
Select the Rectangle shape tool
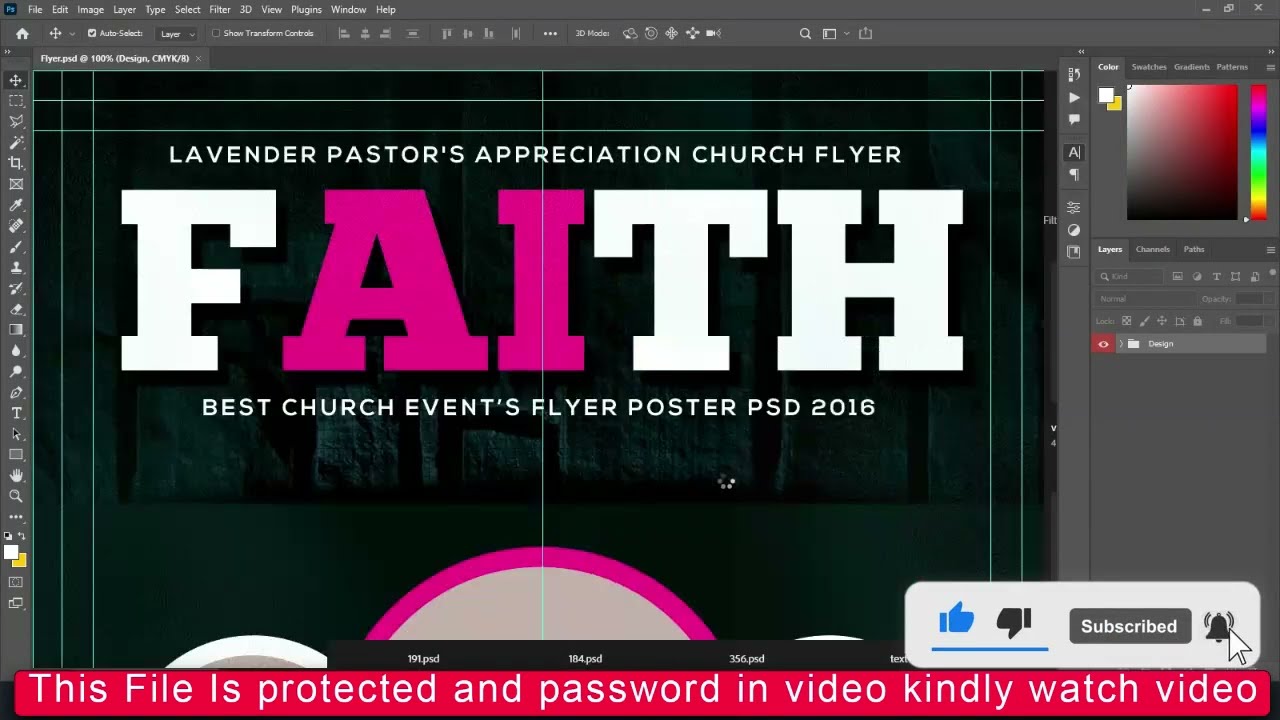[16, 455]
